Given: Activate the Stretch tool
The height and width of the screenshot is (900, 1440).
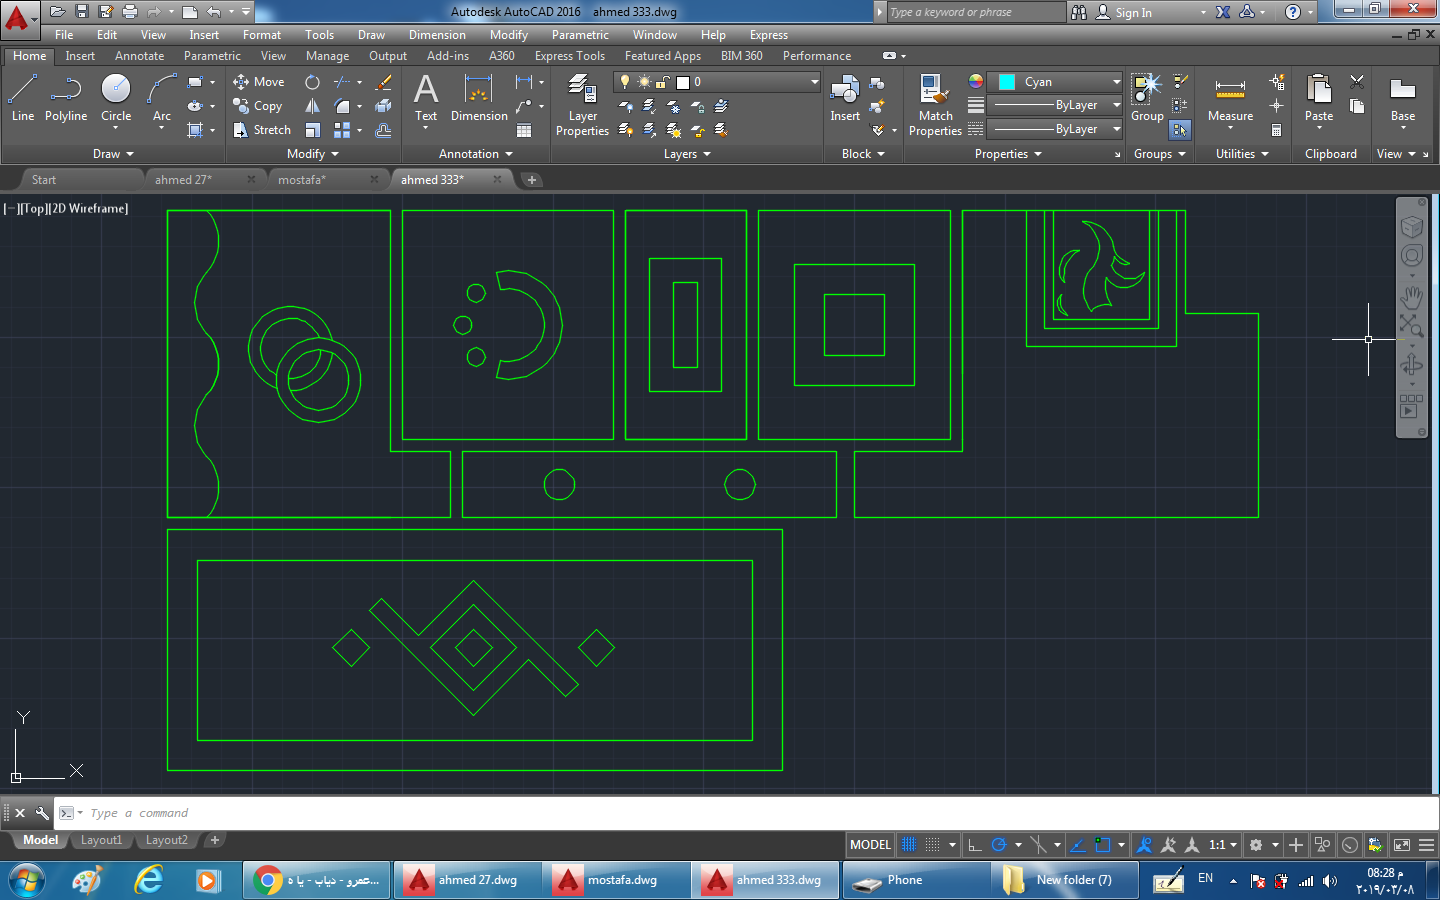Looking at the screenshot, I should (x=262, y=130).
